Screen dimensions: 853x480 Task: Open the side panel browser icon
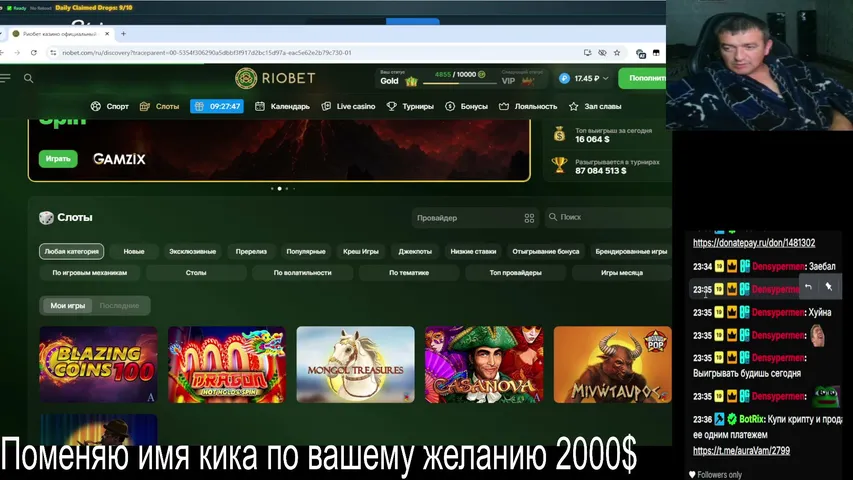click(656, 53)
